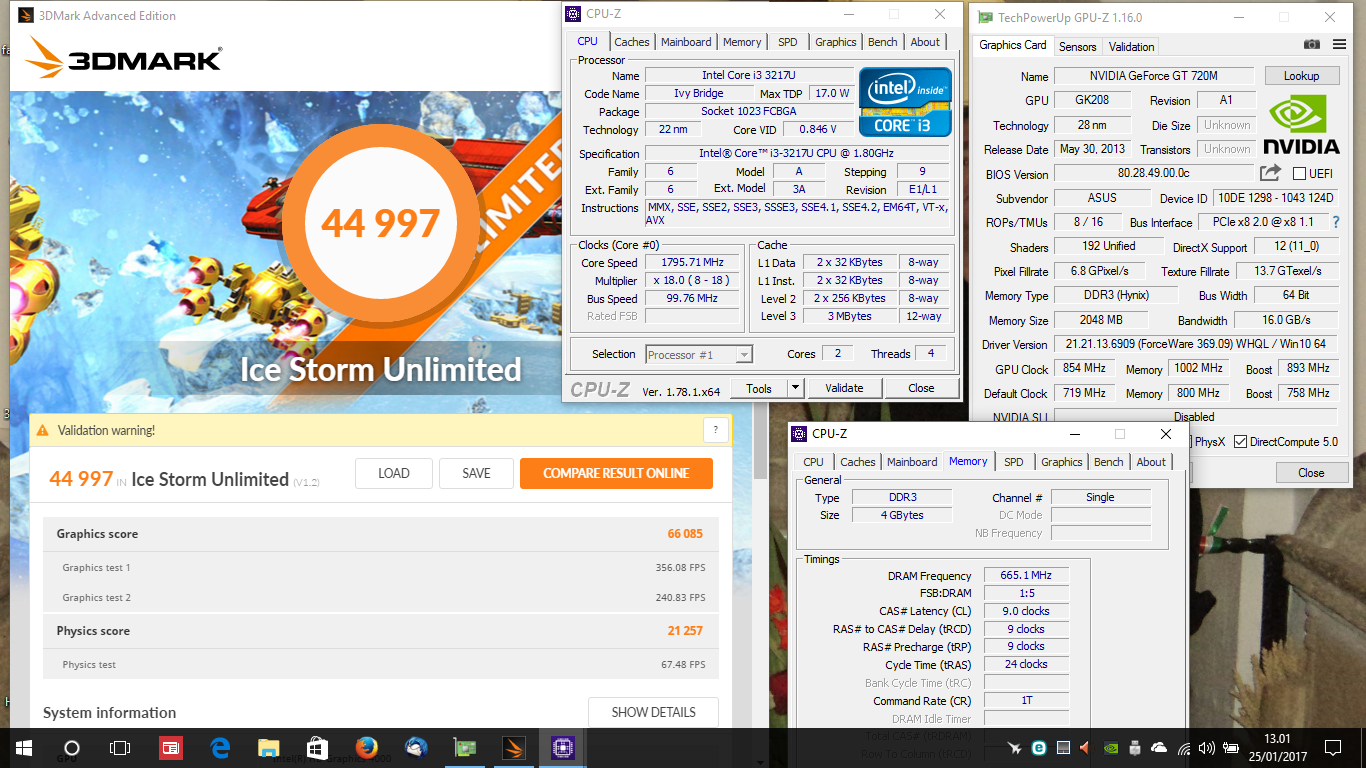Click Close button in upper CPU-Z window
1366x768 pixels.
(x=921, y=388)
